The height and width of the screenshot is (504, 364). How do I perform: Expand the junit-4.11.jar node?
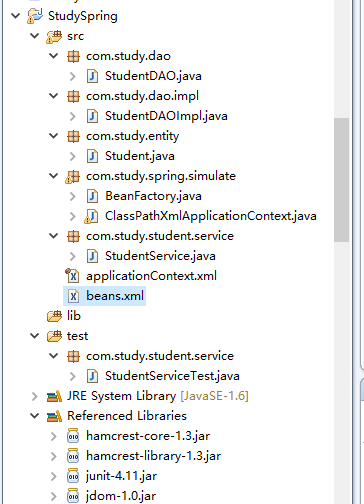point(54,476)
